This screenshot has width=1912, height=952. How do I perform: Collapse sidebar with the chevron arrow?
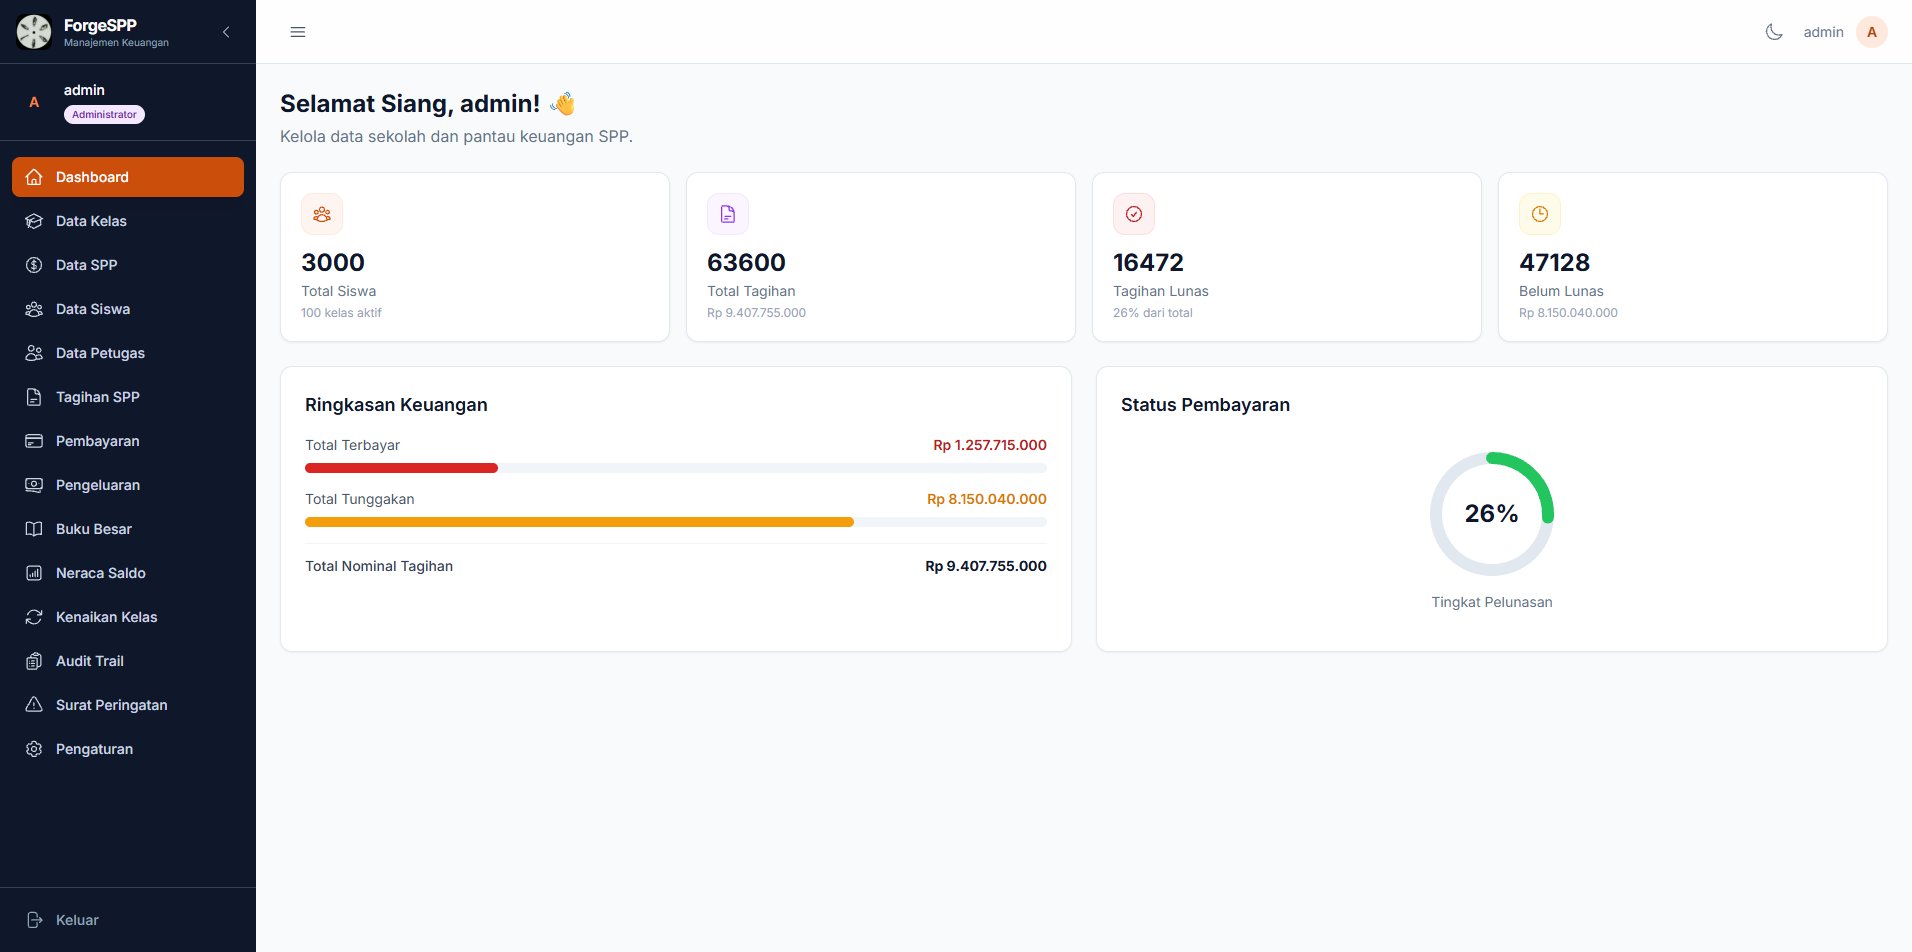pyautogui.click(x=226, y=32)
